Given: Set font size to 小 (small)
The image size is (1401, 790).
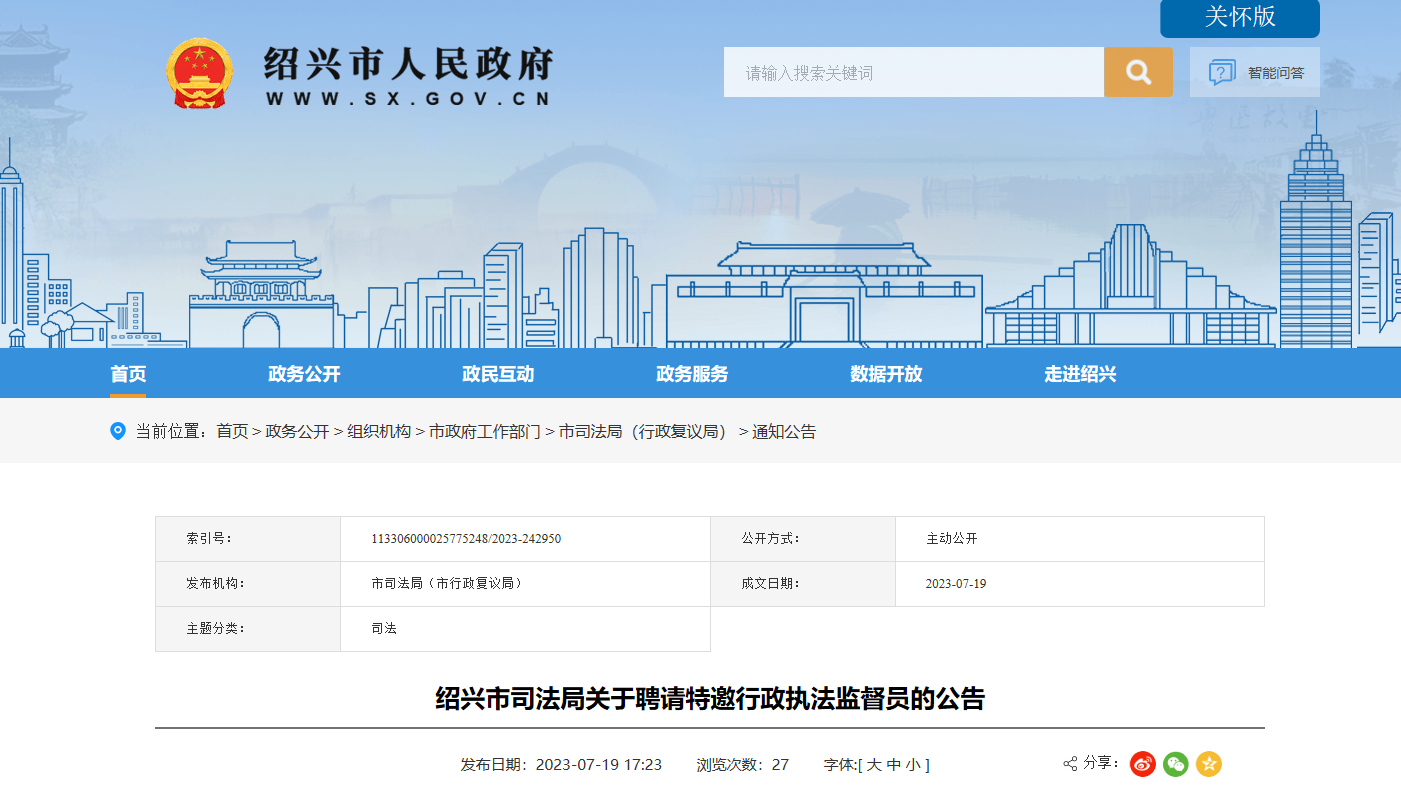Looking at the screenshot, I should coord(913,765).
